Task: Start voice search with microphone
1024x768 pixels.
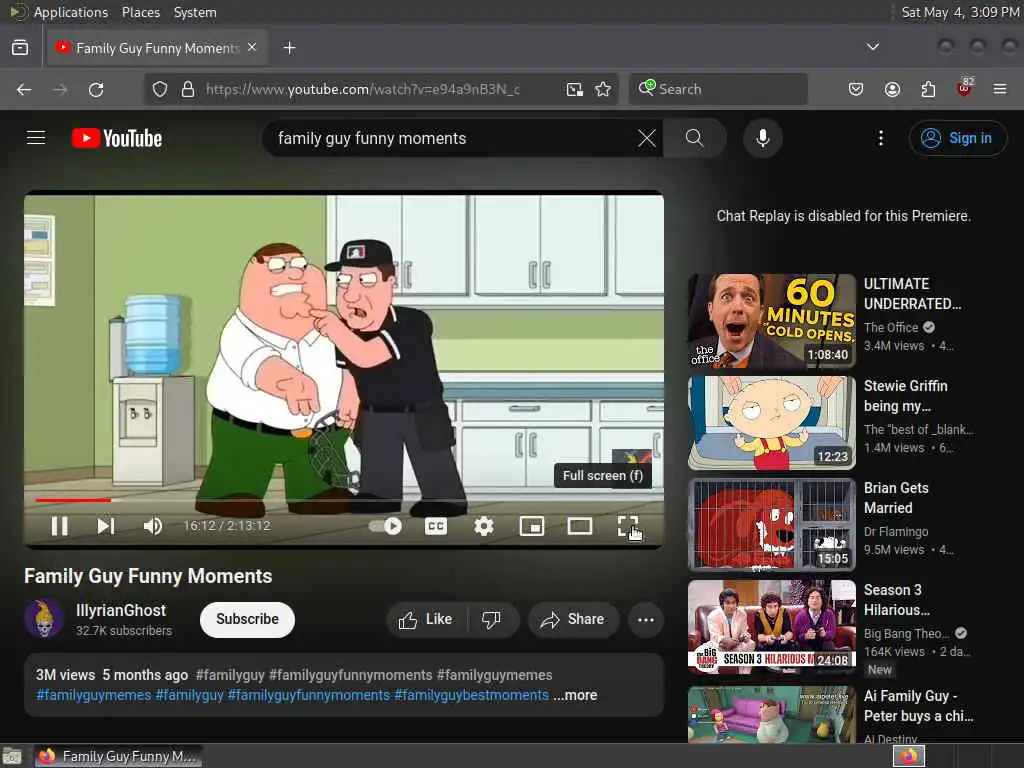Action: pos(763,138)
